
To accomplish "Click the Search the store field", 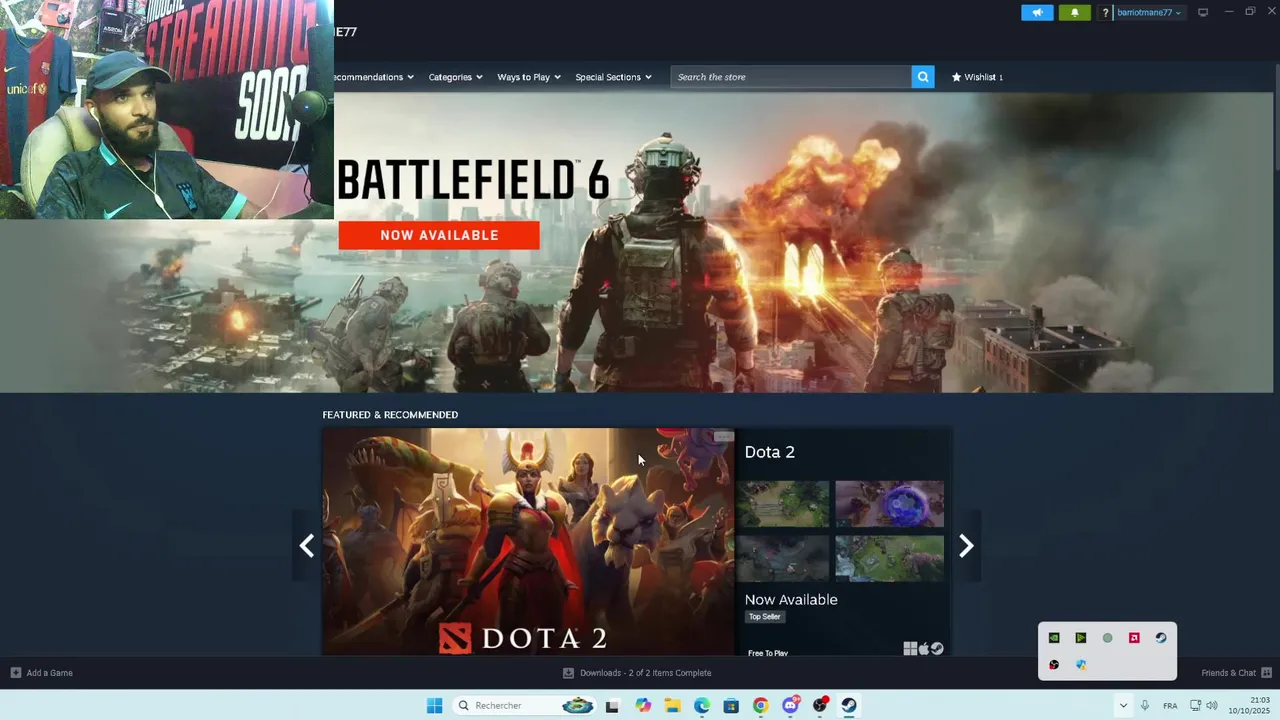I will click(x=791, y=77).
